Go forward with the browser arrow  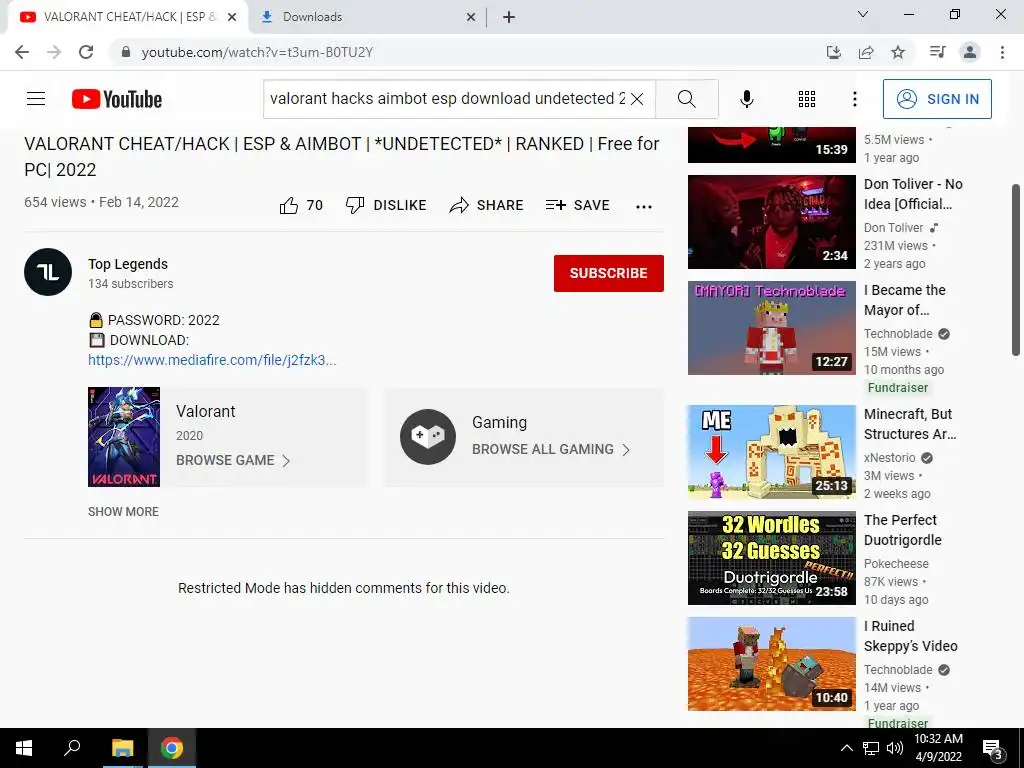[x=54, y=52]
